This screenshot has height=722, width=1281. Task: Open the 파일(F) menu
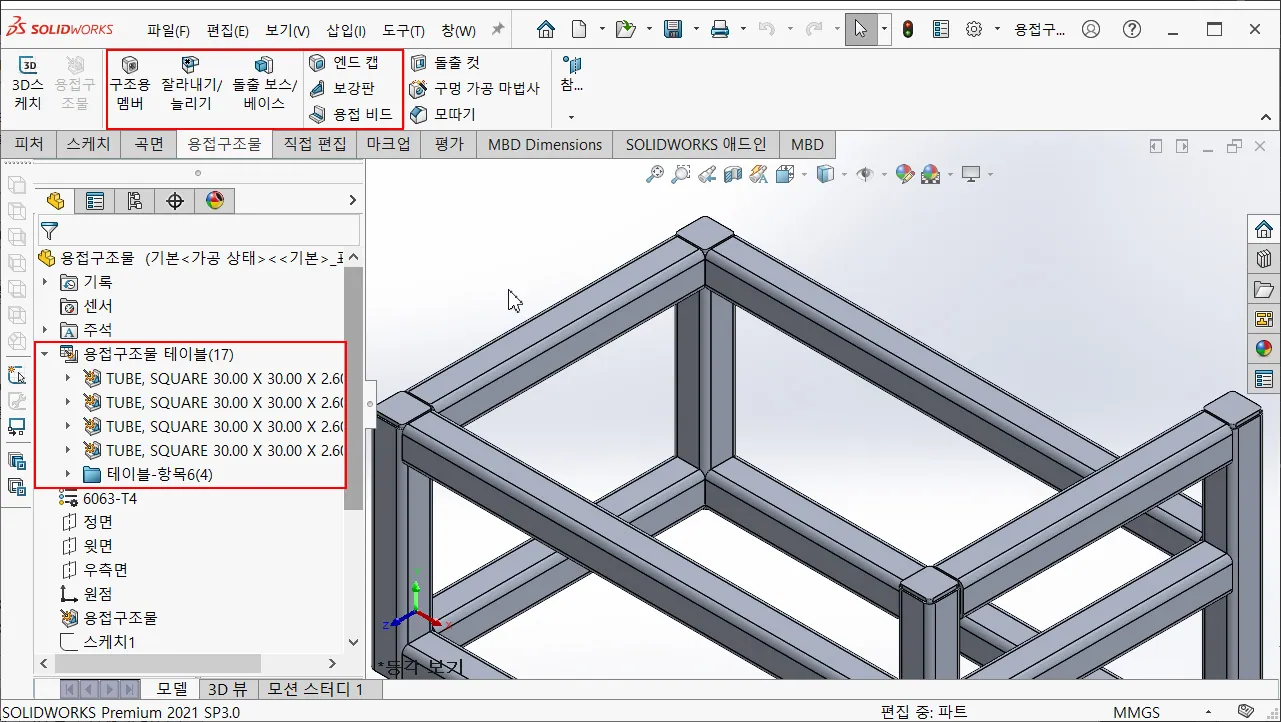coord(168,30)
